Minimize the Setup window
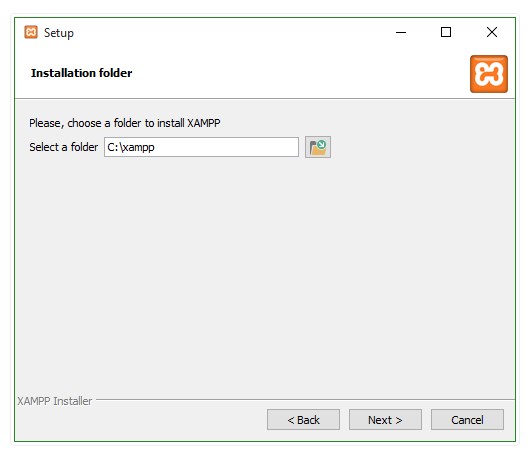Viewport: 529px width, 452px height. click(401, 32)
